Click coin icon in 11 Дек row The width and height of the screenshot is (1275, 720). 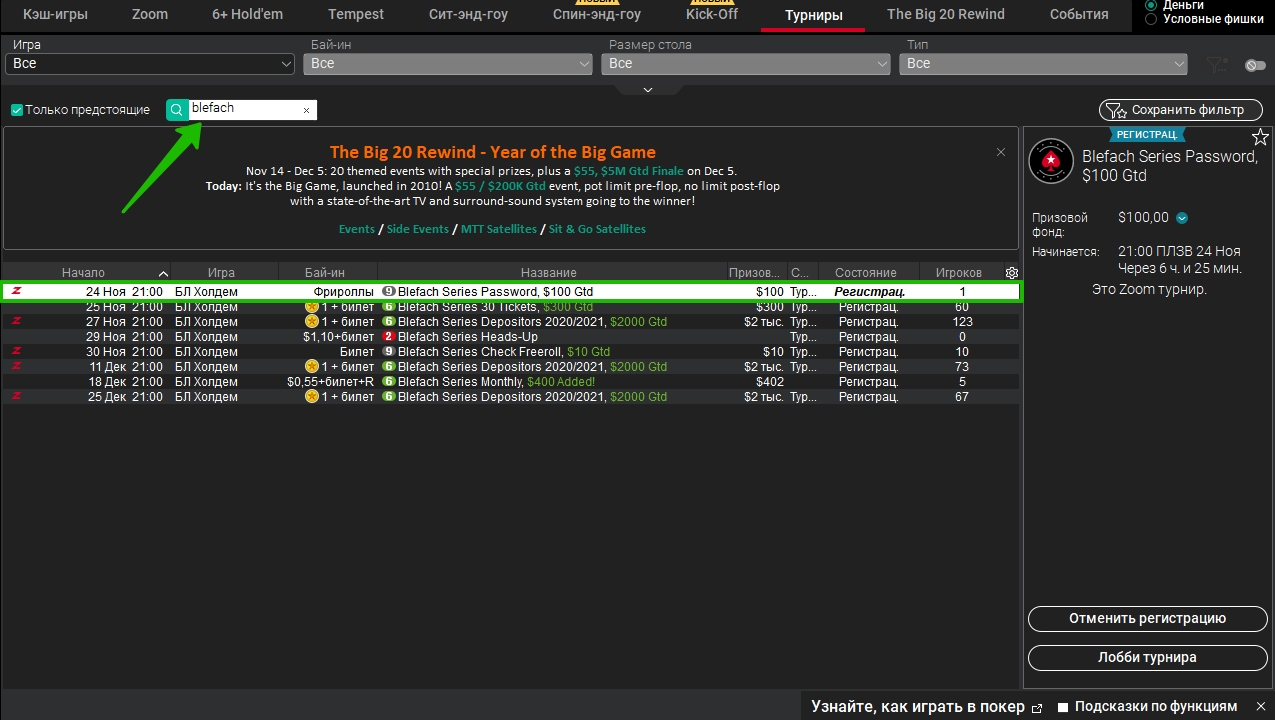312,367
